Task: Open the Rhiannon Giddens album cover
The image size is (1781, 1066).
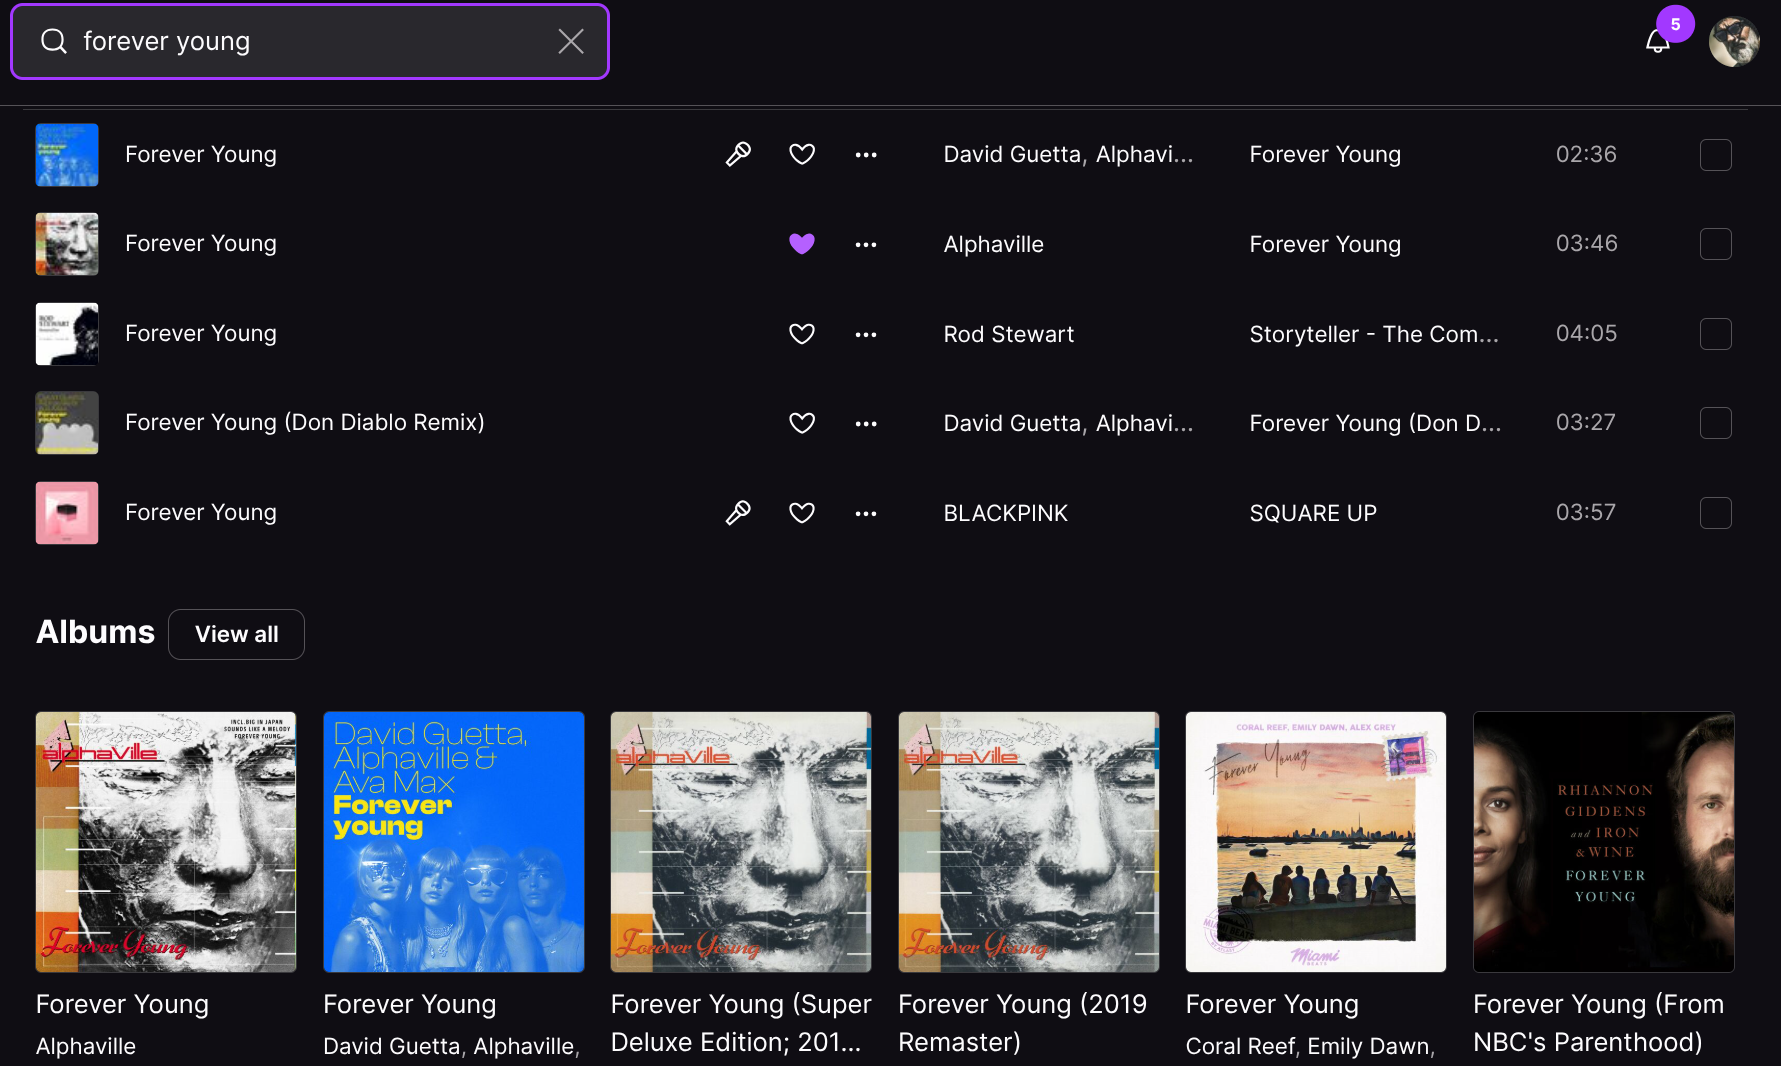Action: [x=1604, y=842]
